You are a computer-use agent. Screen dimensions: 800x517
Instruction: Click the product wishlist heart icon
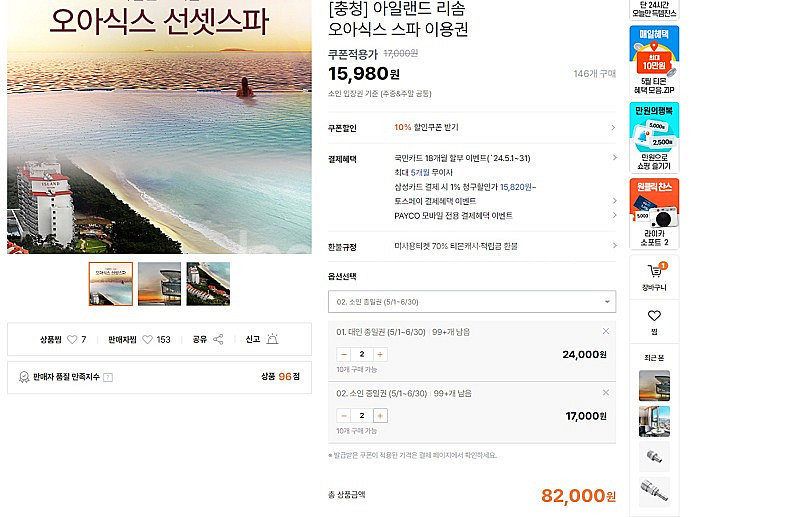pos(72,339)
